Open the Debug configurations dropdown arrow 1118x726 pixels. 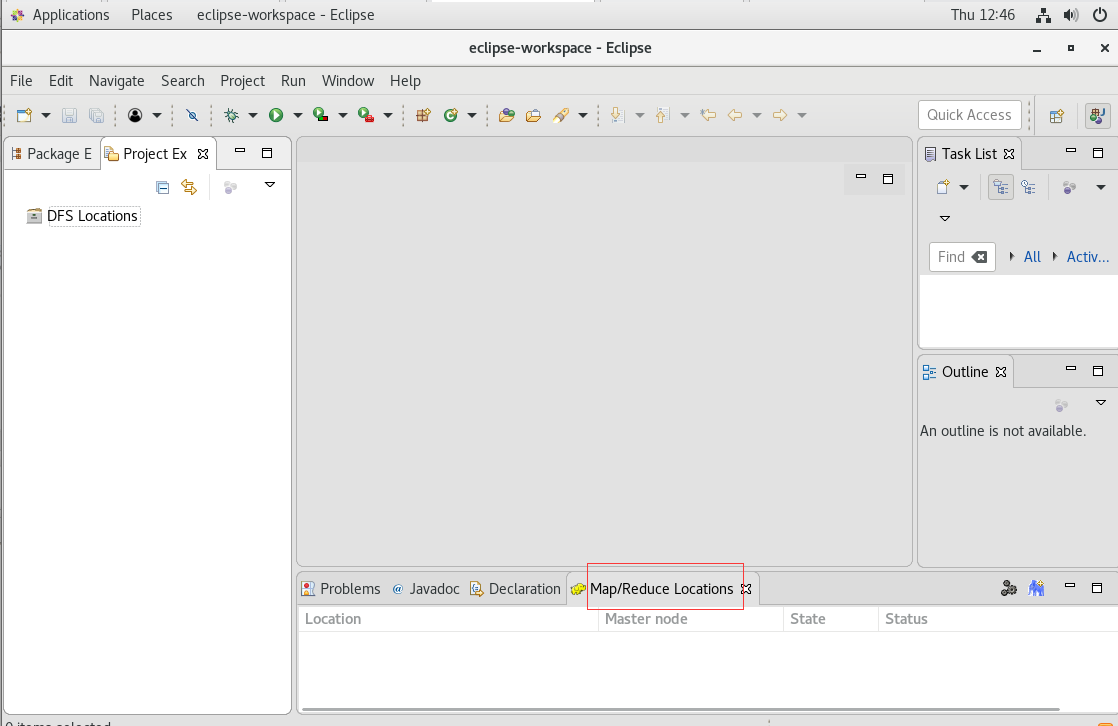pos(252,116)
